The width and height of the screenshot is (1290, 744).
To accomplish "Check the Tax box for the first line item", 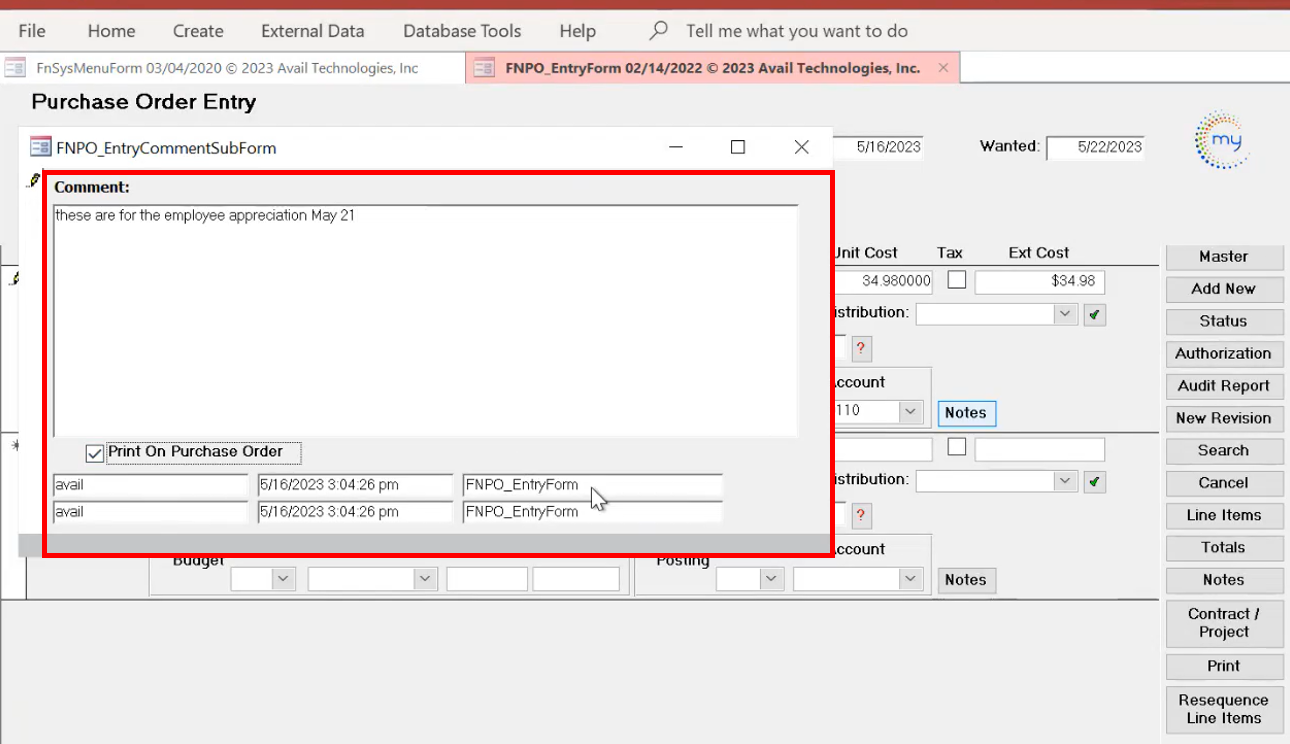I will pos(957,280).
